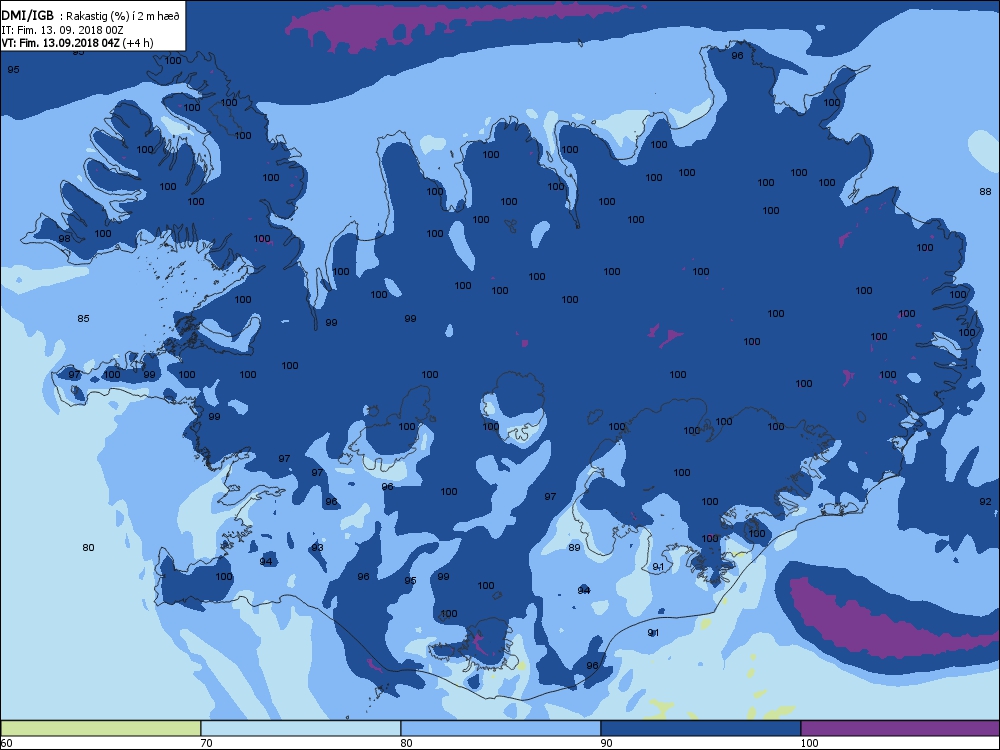Viewport: 1000px width, 750px height.
Task: Click the humidity value 92 at the map edge
Action: coord(985,501)
